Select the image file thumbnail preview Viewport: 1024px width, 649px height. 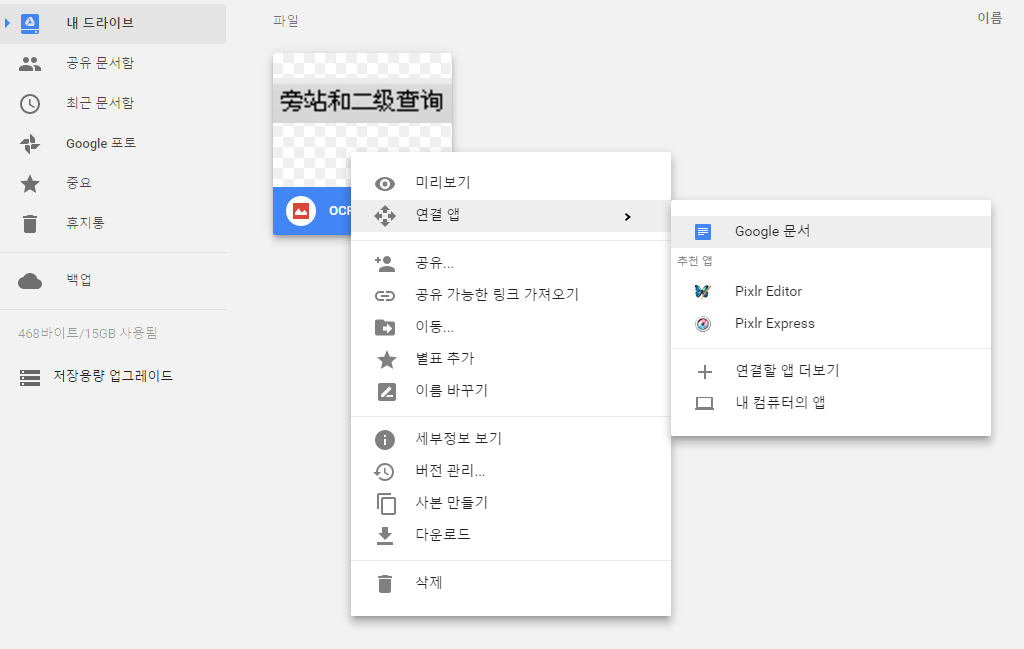(x=362, y=120)
